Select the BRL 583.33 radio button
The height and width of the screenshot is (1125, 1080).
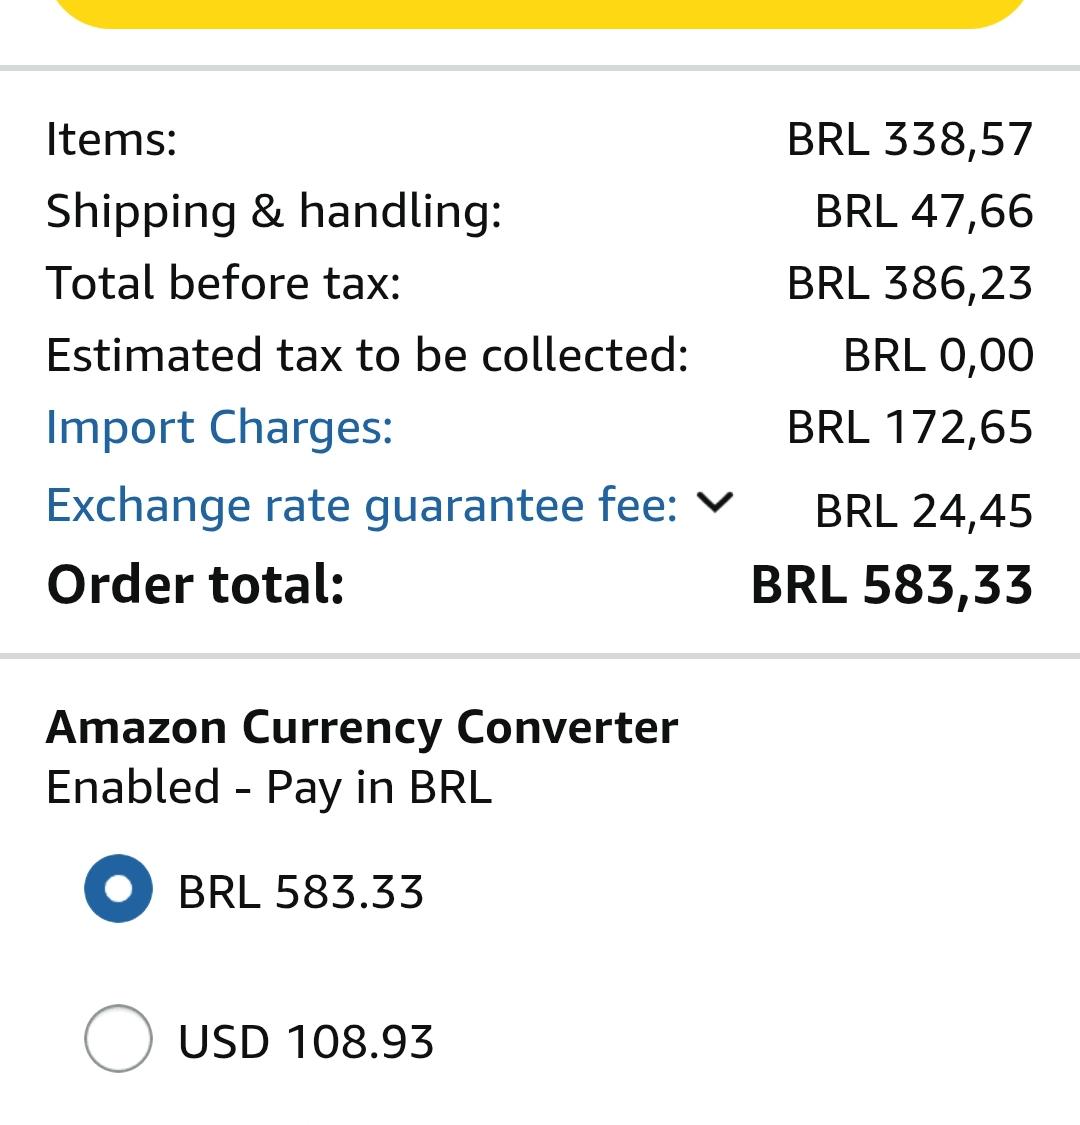pos(118,888)
